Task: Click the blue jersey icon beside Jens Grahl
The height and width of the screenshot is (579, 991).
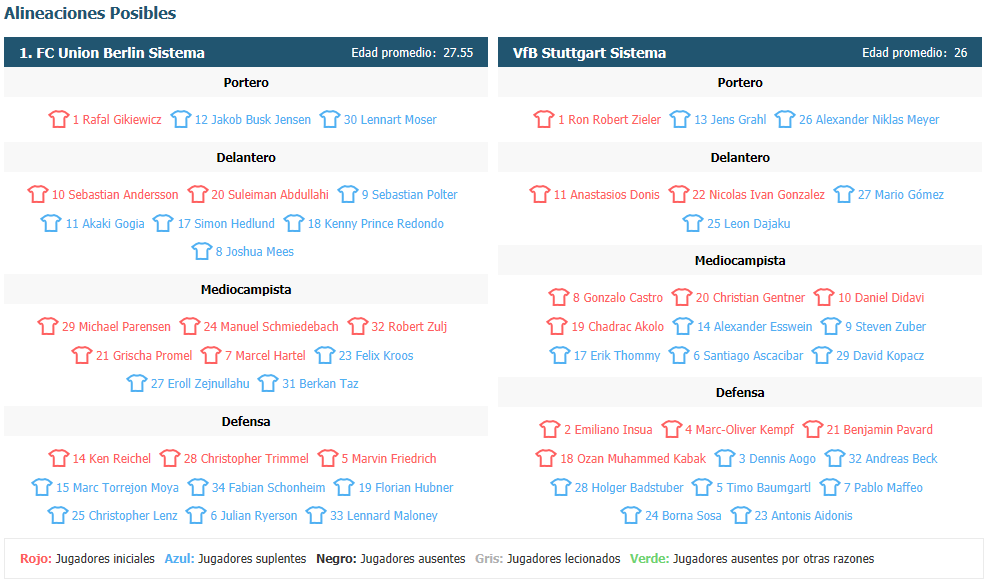Action: coord(680,119)
